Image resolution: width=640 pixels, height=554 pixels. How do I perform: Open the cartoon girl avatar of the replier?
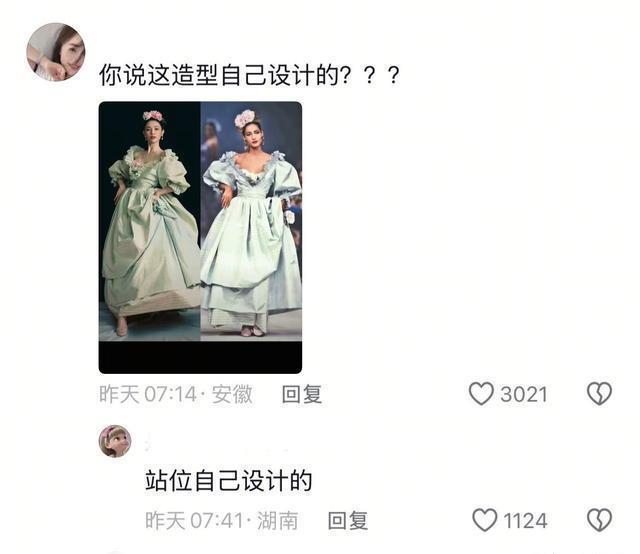pos(115,441)
